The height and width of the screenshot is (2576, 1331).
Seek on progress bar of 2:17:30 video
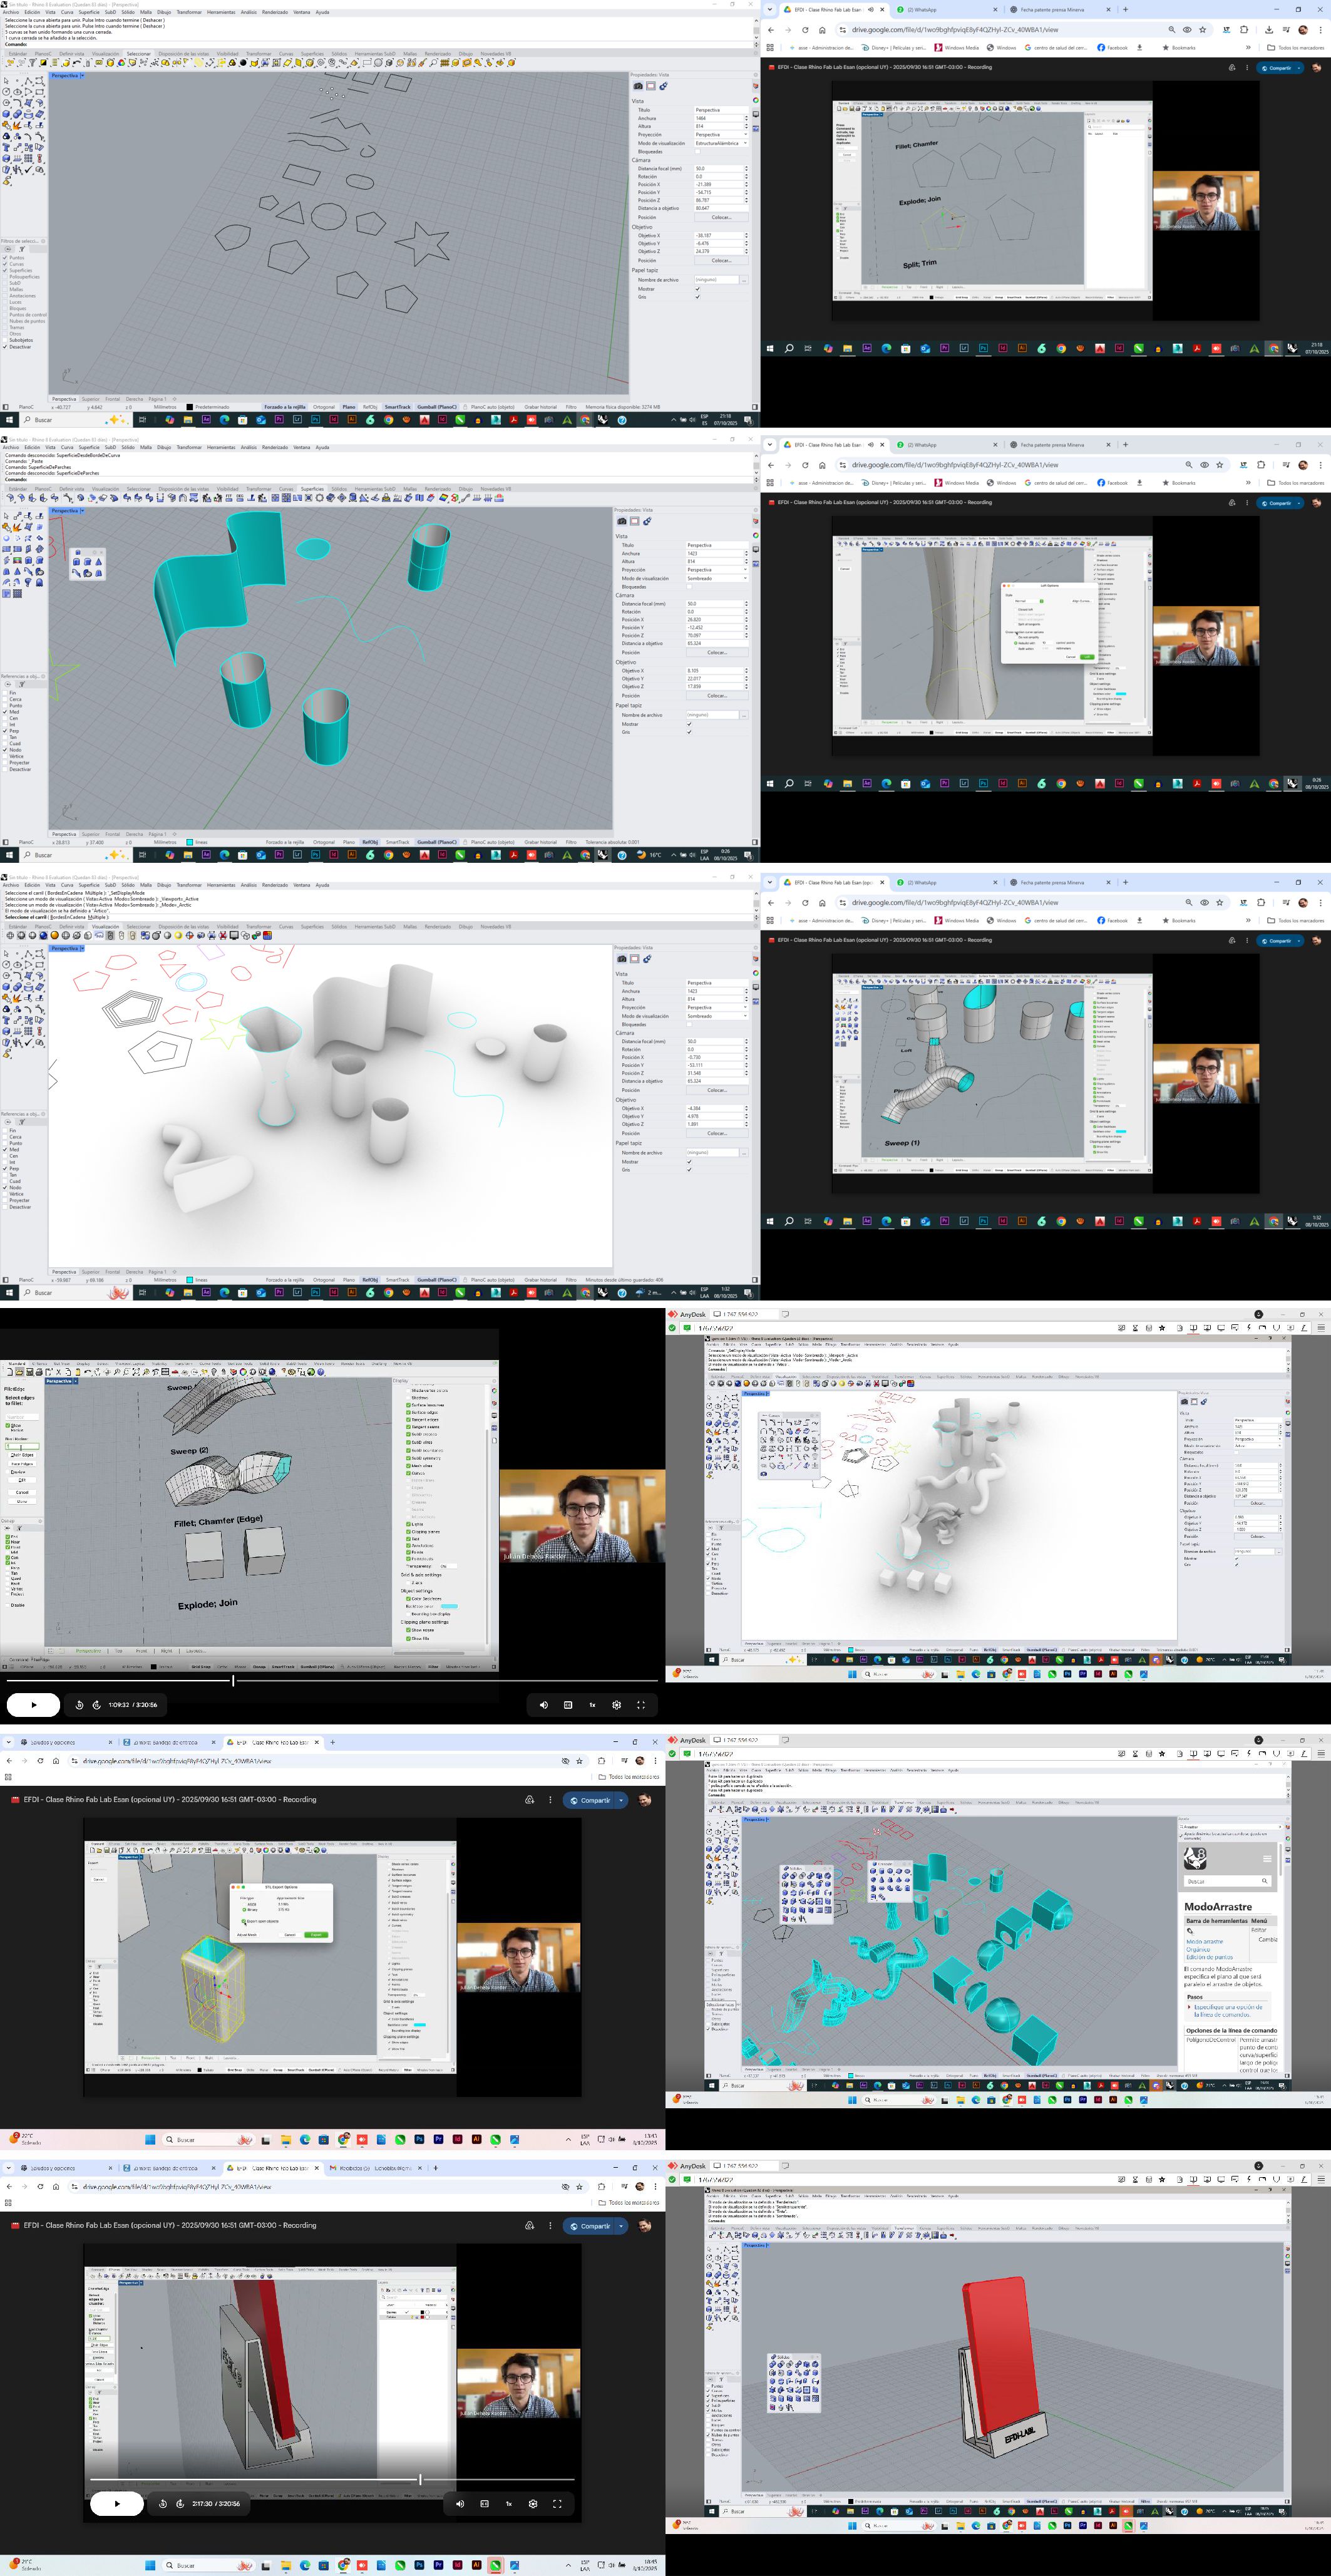(x=300, y=2479)
